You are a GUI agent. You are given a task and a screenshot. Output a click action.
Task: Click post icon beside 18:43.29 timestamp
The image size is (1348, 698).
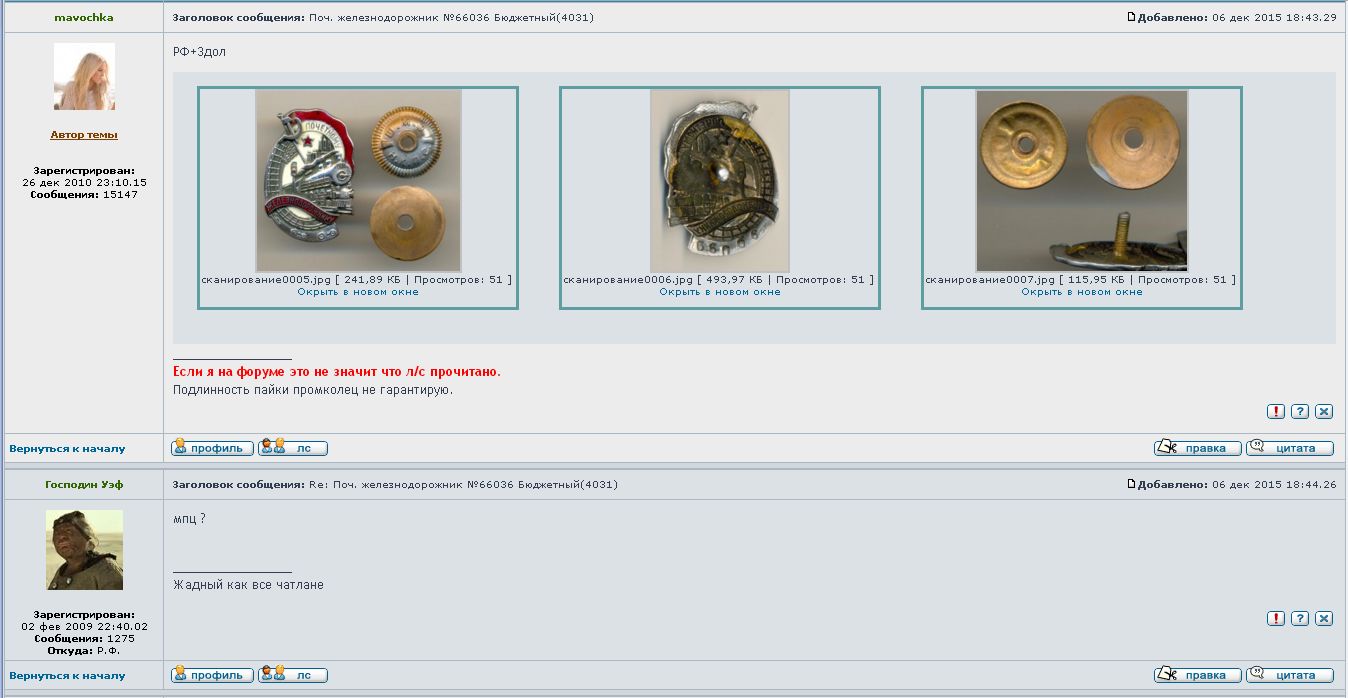(1131, 17)
